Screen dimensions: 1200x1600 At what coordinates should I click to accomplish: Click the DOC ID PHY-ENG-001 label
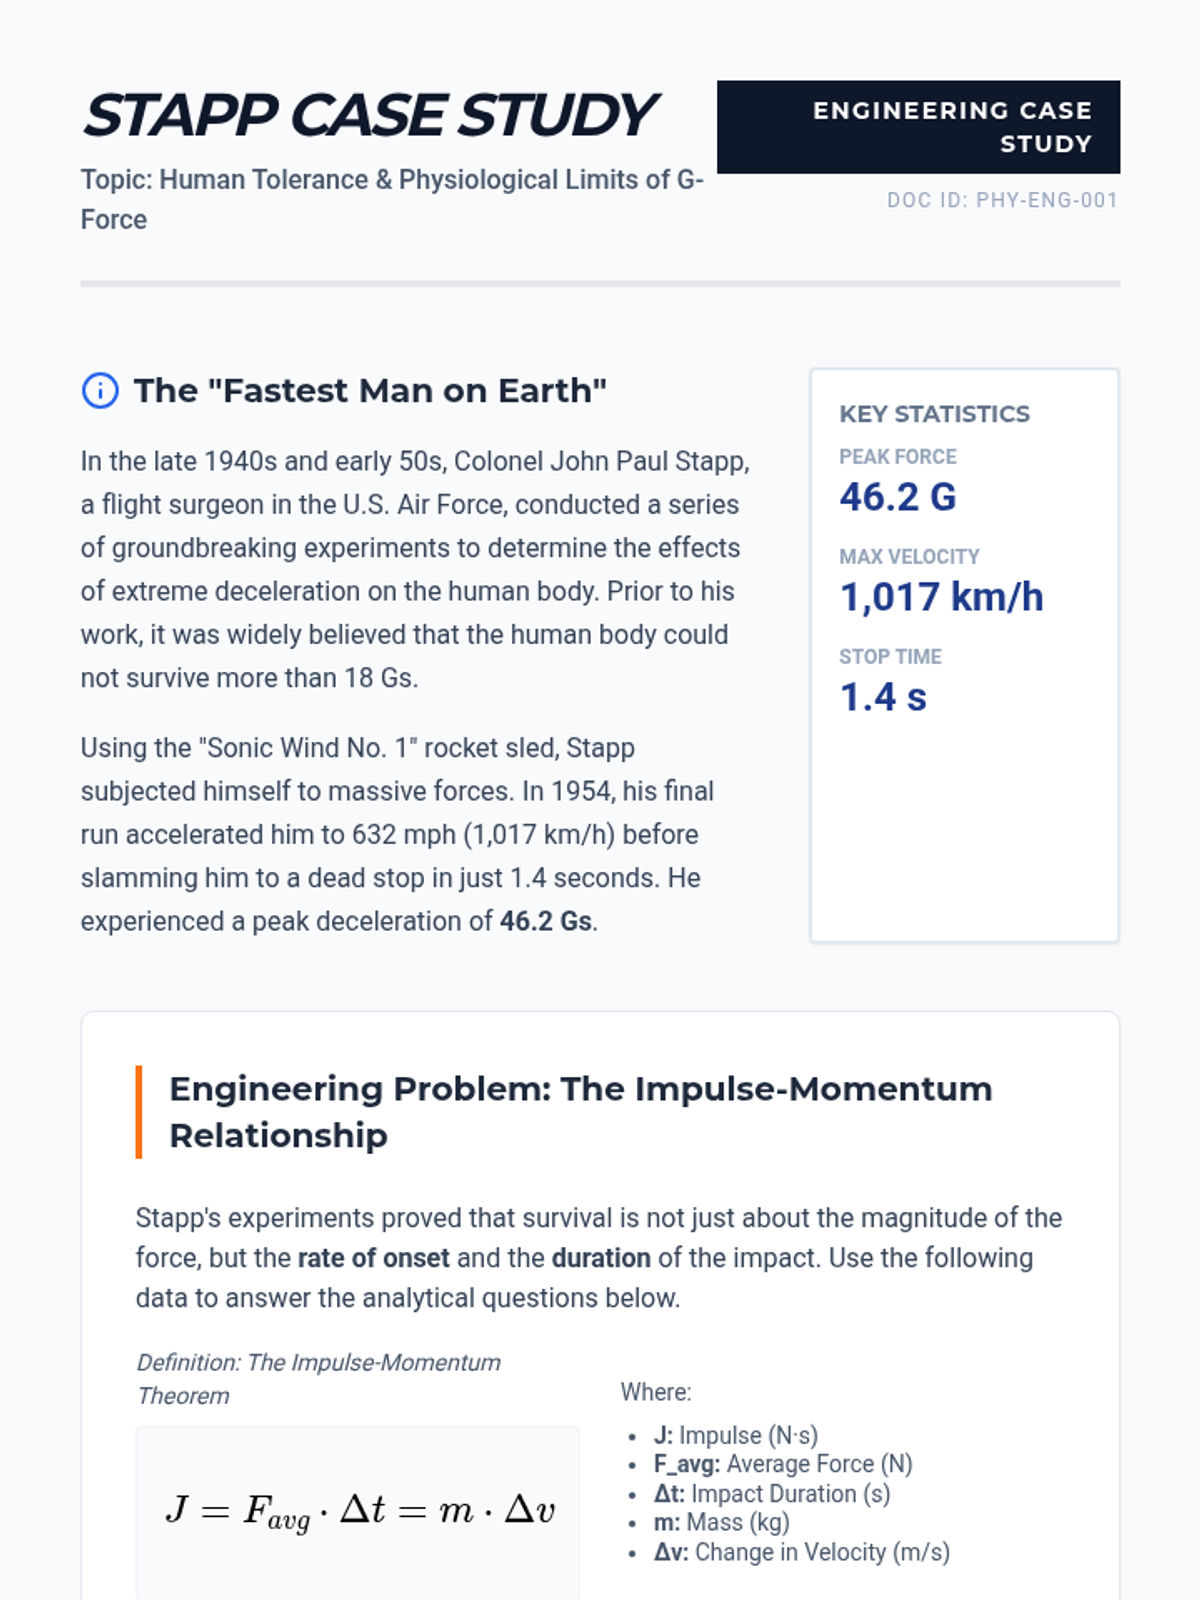[1002, 200]
